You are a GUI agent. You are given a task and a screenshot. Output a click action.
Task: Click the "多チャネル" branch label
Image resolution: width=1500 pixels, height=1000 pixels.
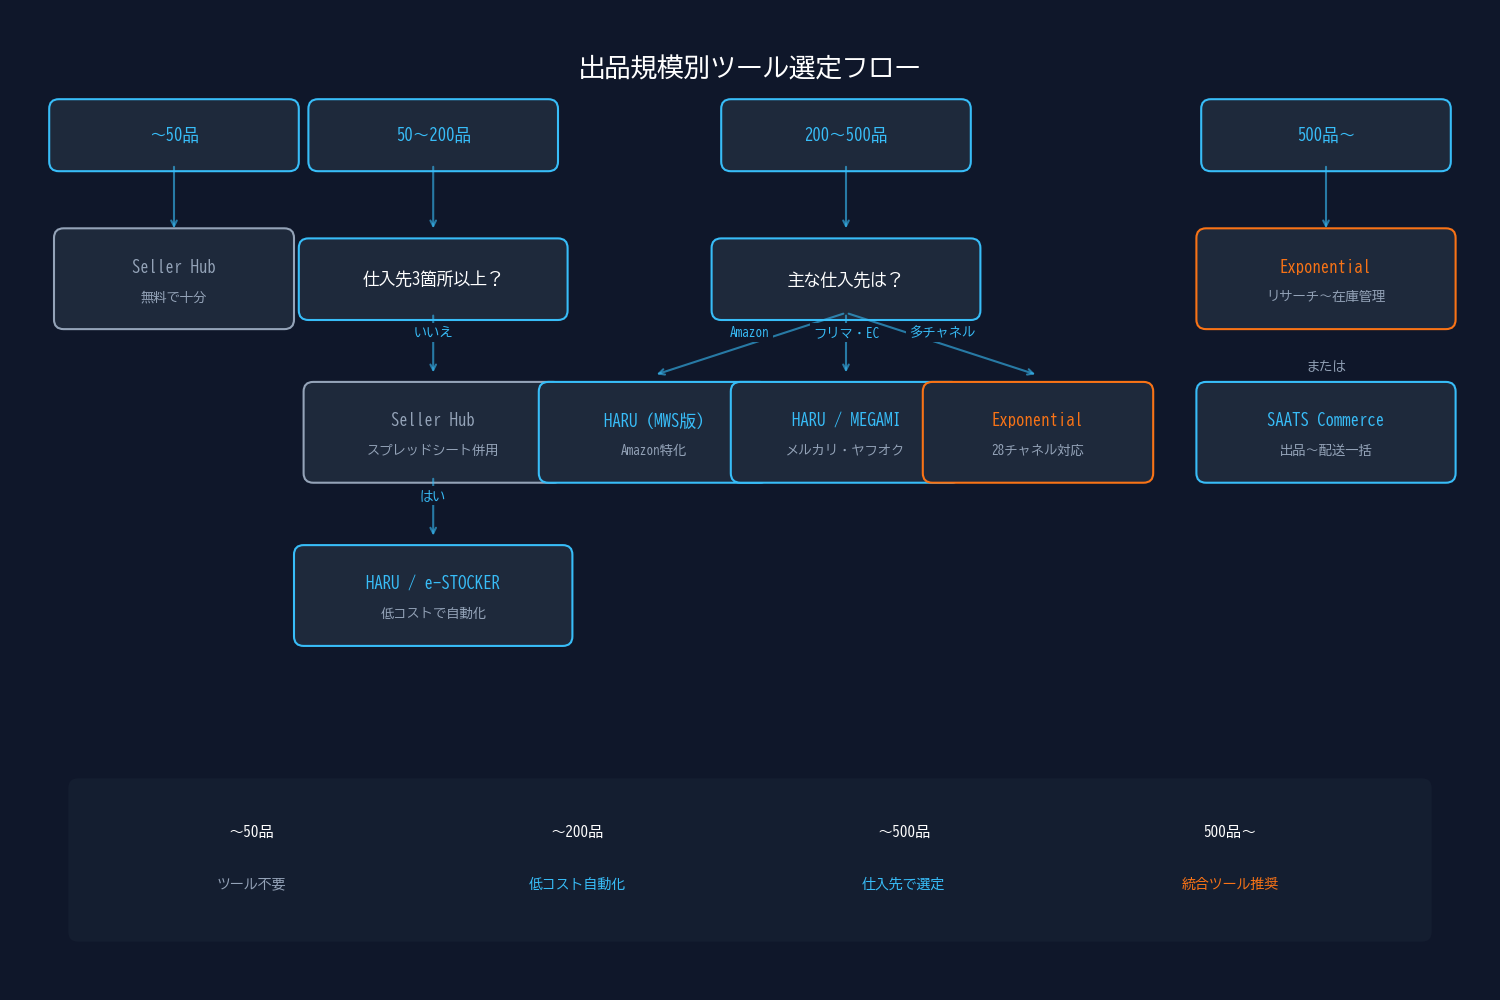point(940,331)
